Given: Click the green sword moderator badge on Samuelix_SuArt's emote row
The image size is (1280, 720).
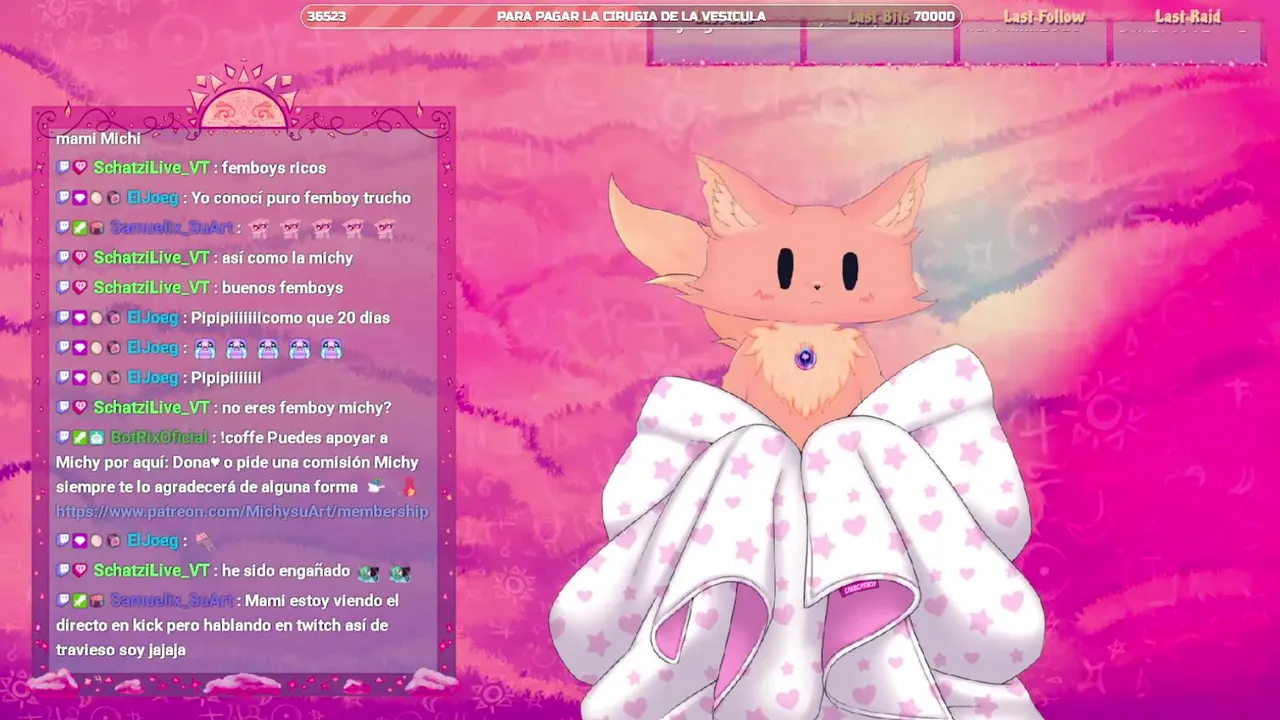Looking at the screenshot, I should pos(80,228).
